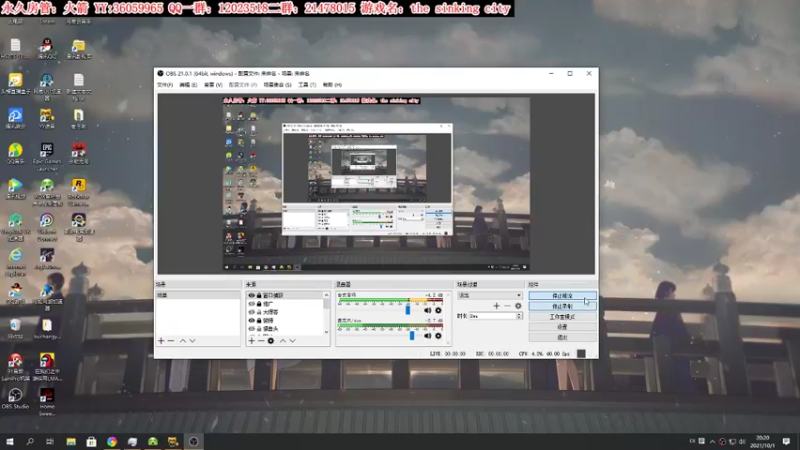Mute the desktop audio speaker icon
The image size is (800, 450).
[x=428, y=310]
